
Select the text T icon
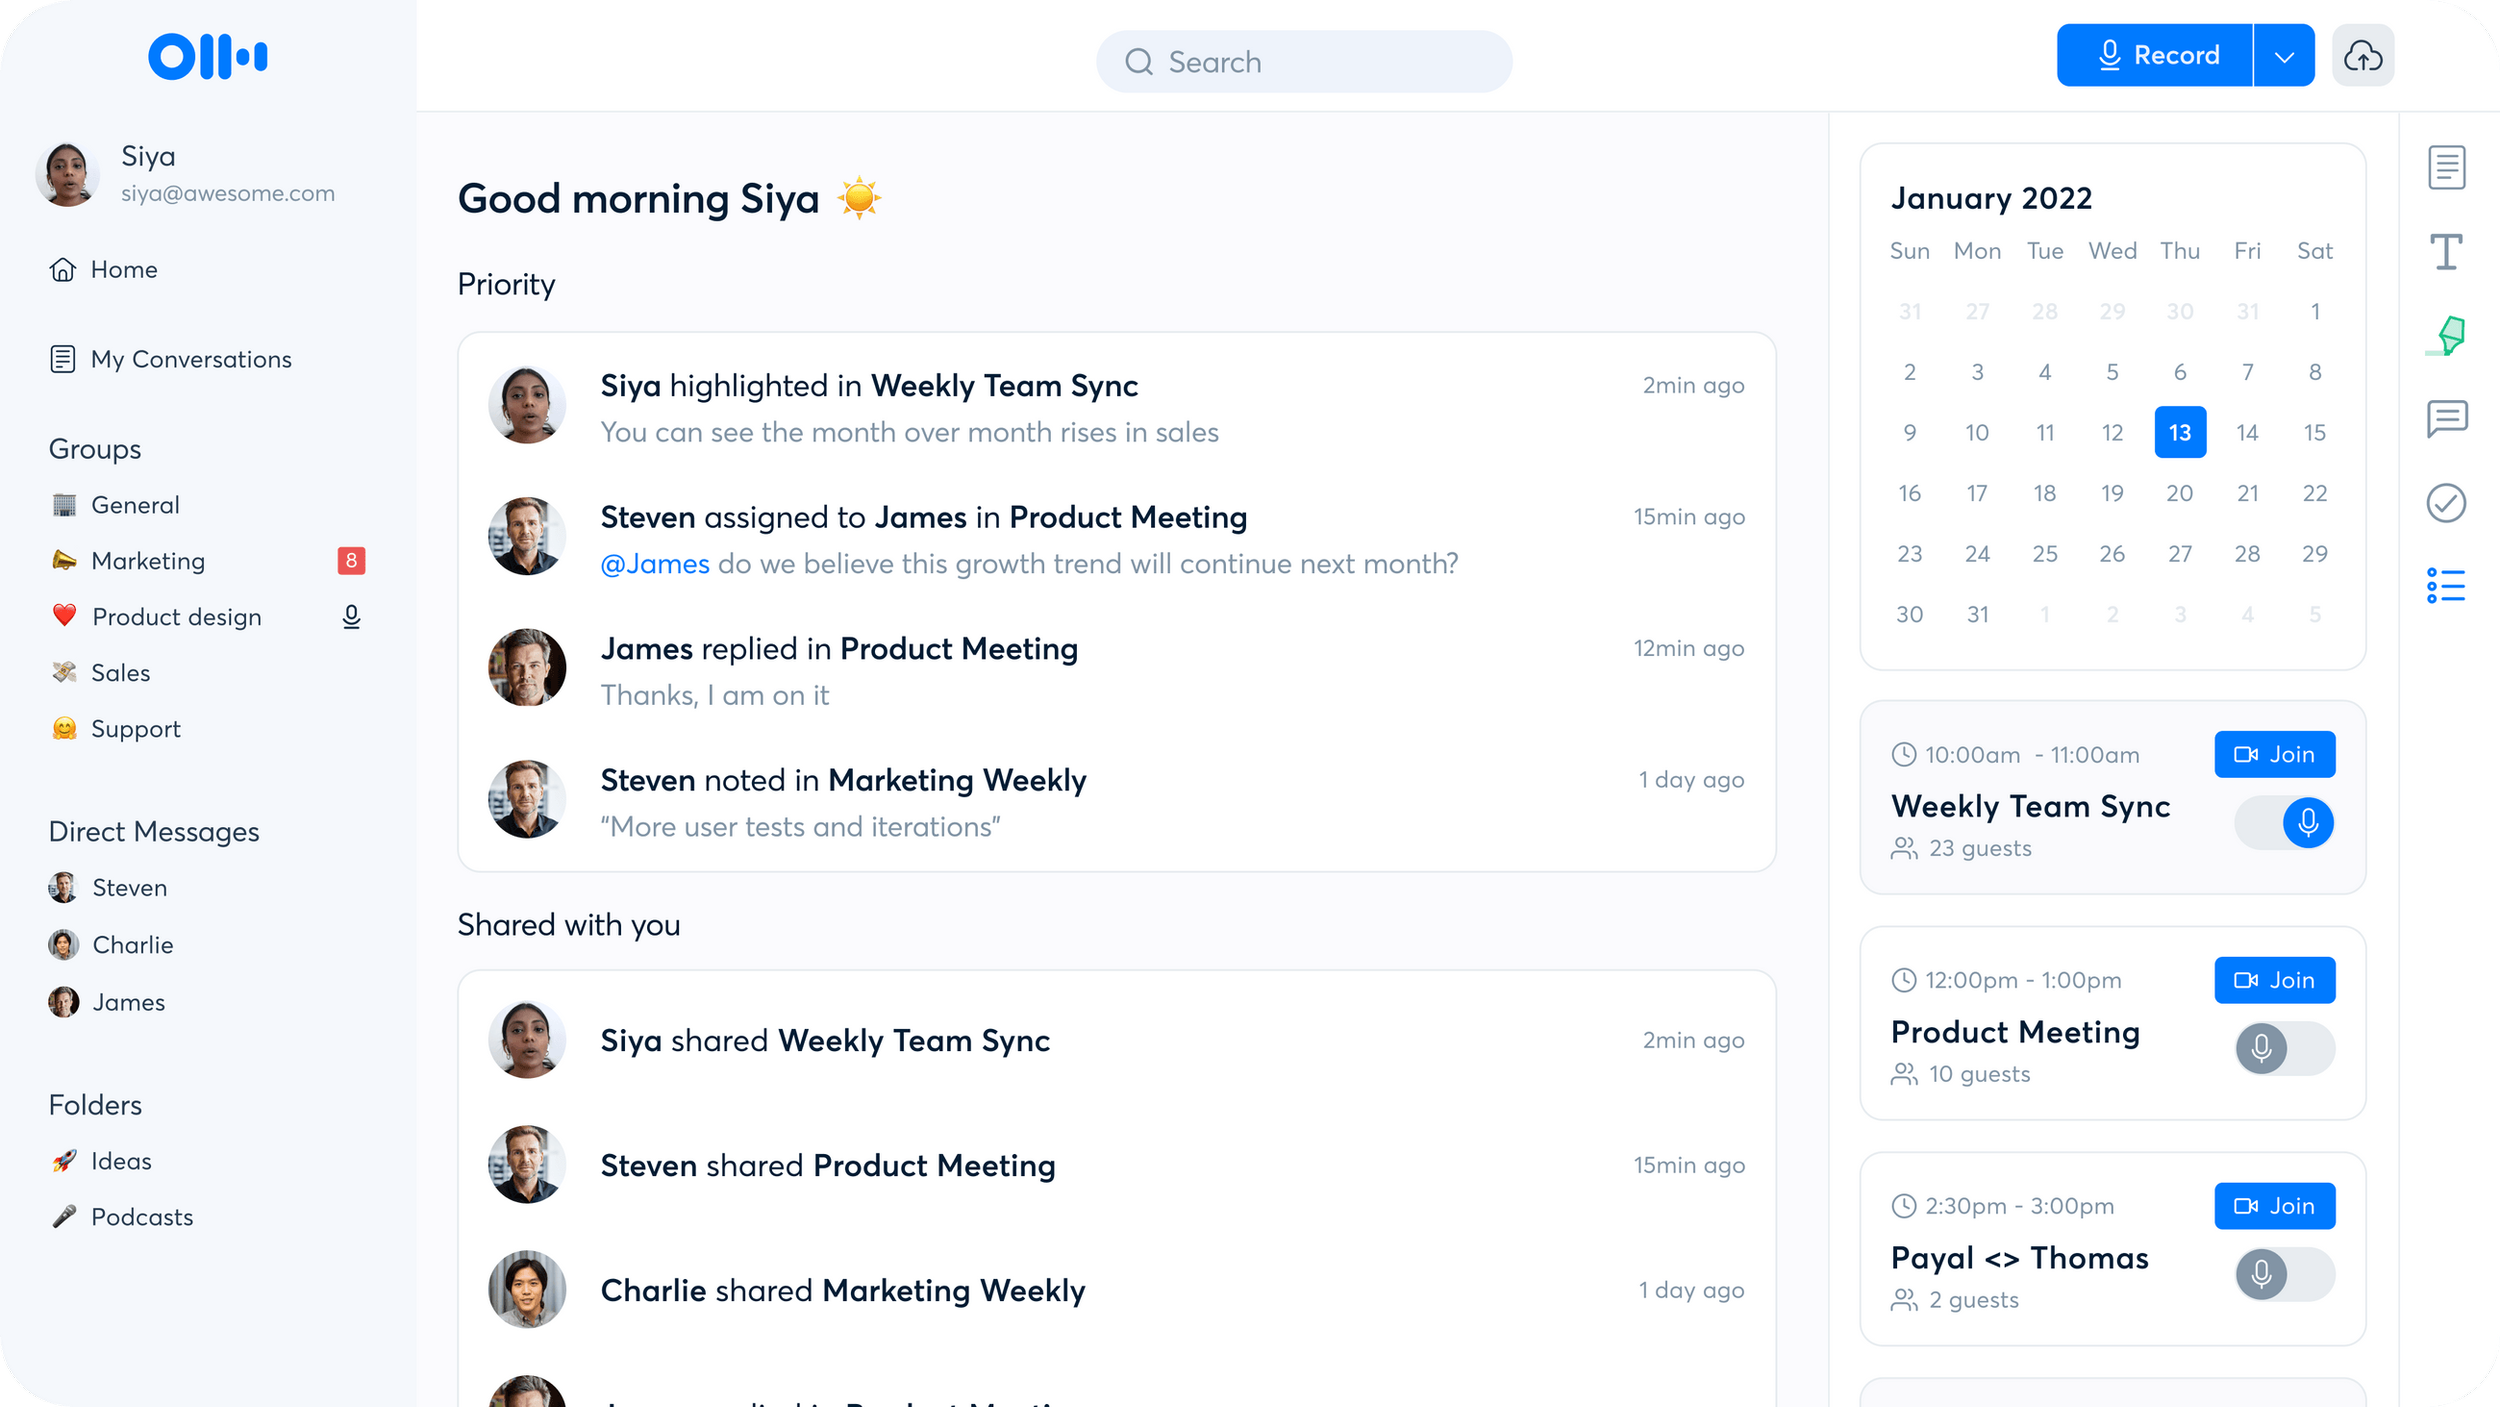(2446, 251)
